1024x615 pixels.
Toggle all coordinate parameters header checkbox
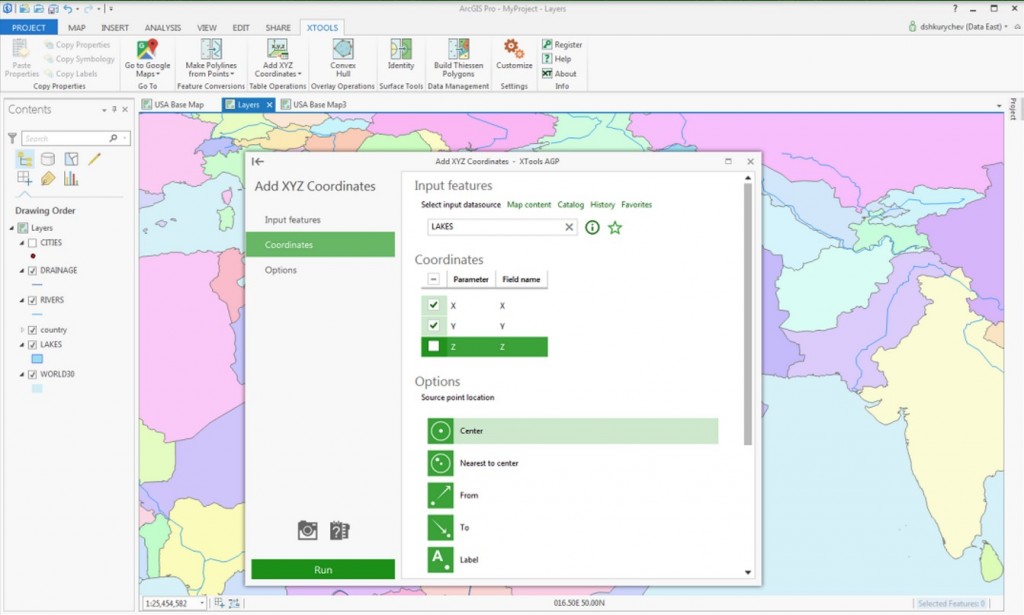click(x=433, y=279)
